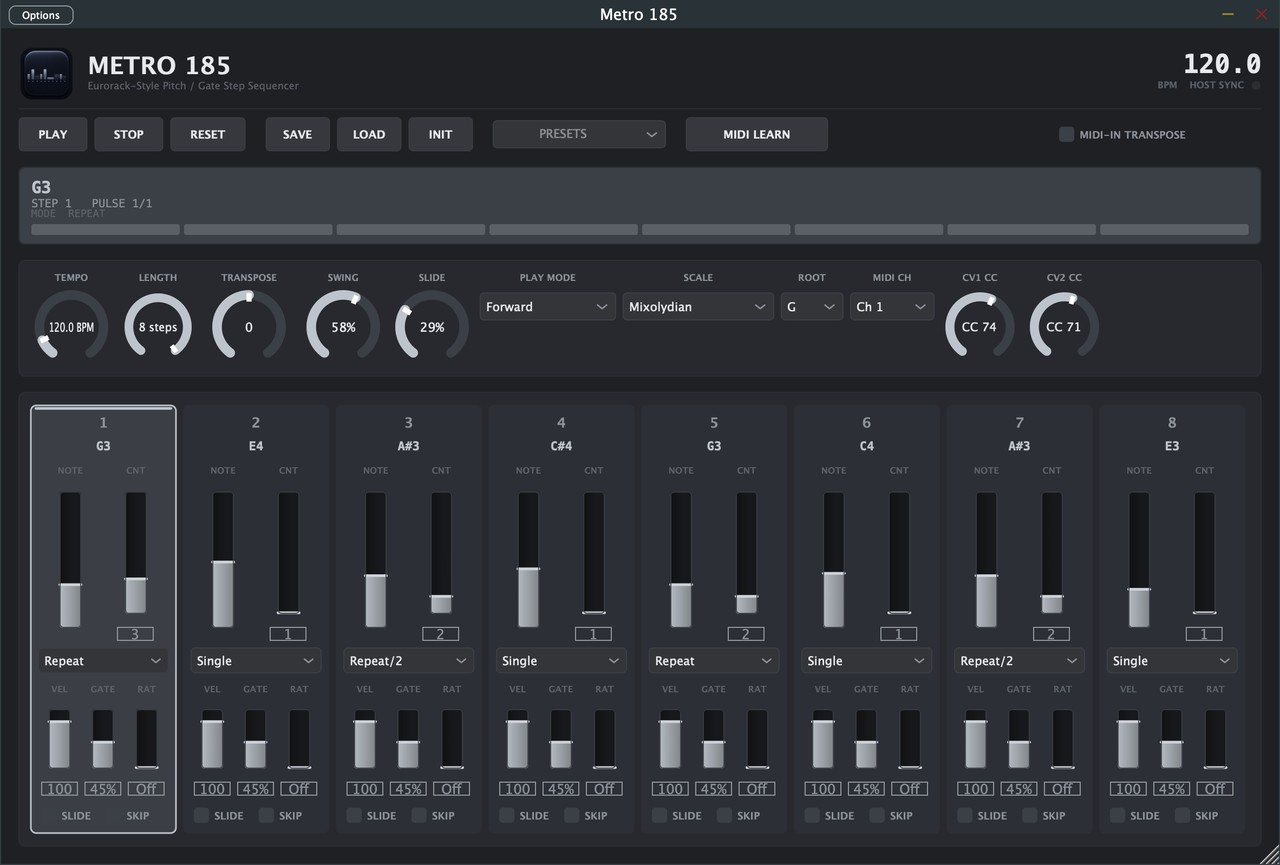The height and width of the screenshot is (865, 1280).
Task: Activate MIDI LEARN
Action: tap(757, 134)
